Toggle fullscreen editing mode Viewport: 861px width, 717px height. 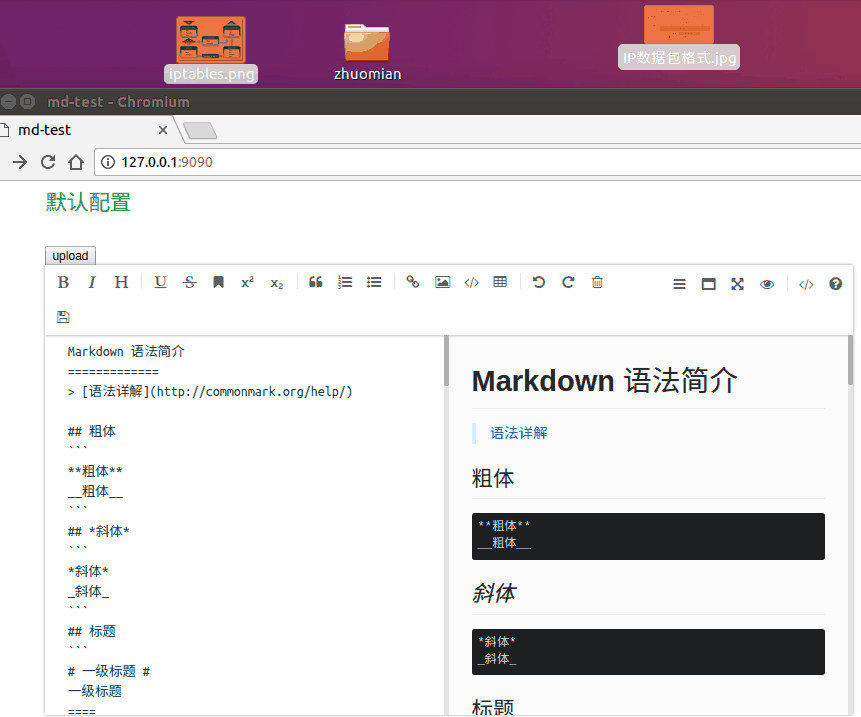pos(737,284)
